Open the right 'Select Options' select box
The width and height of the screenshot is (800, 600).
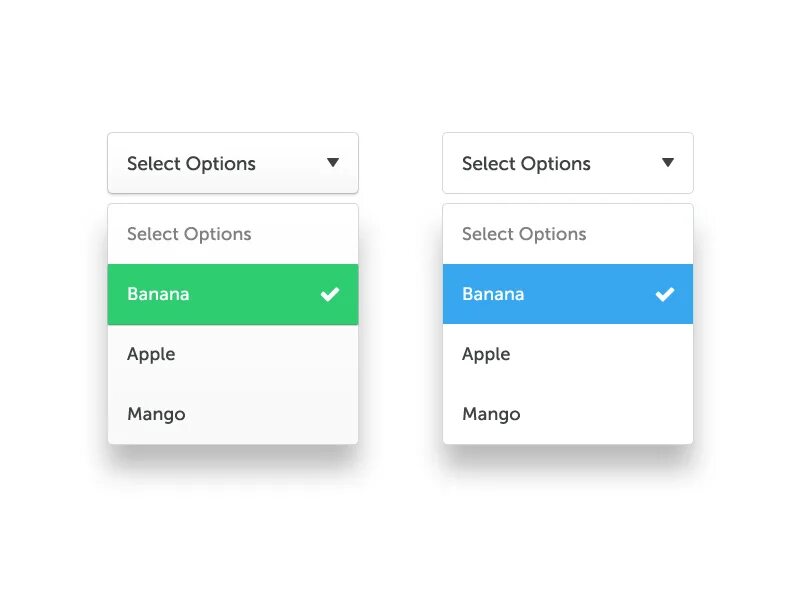pyautogui.click(x=567, y=163)
